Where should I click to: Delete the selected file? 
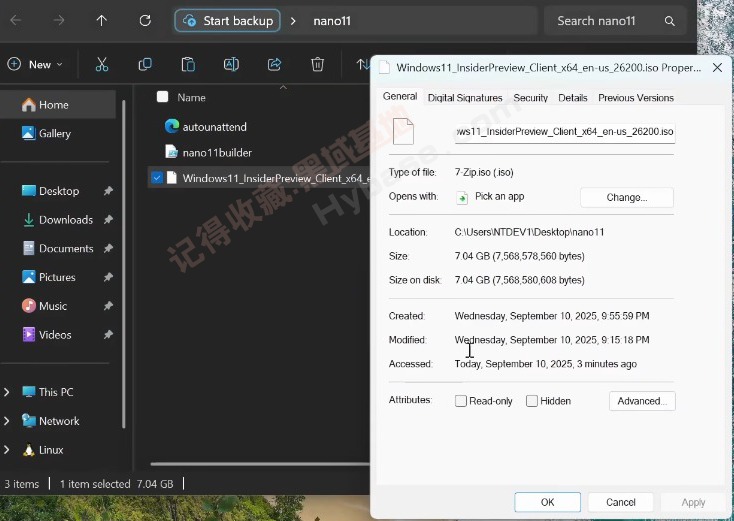tap(317, 65)
